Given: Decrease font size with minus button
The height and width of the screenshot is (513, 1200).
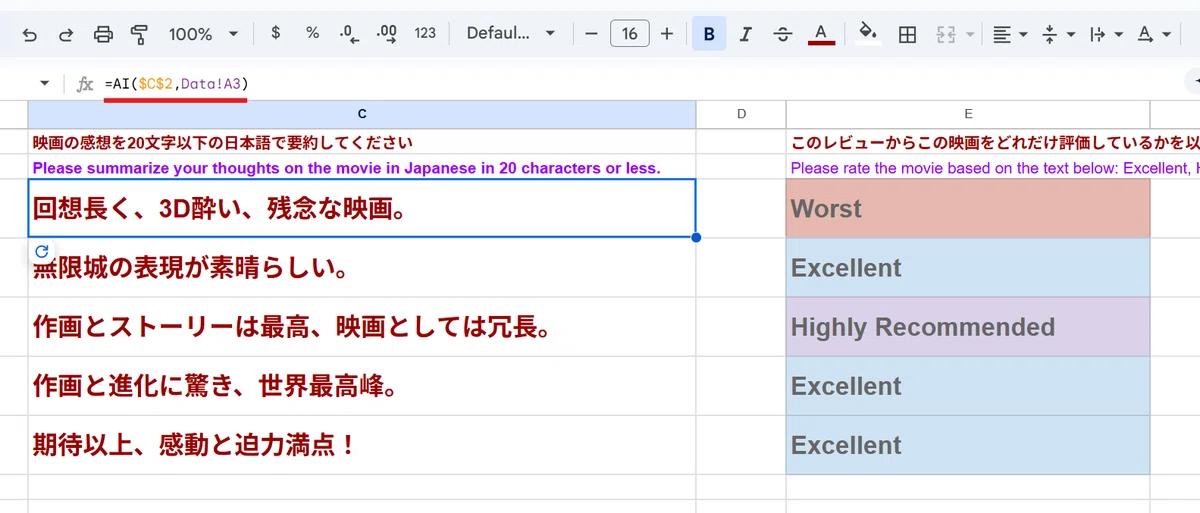Looking at the screenshot, I should 591,34.
